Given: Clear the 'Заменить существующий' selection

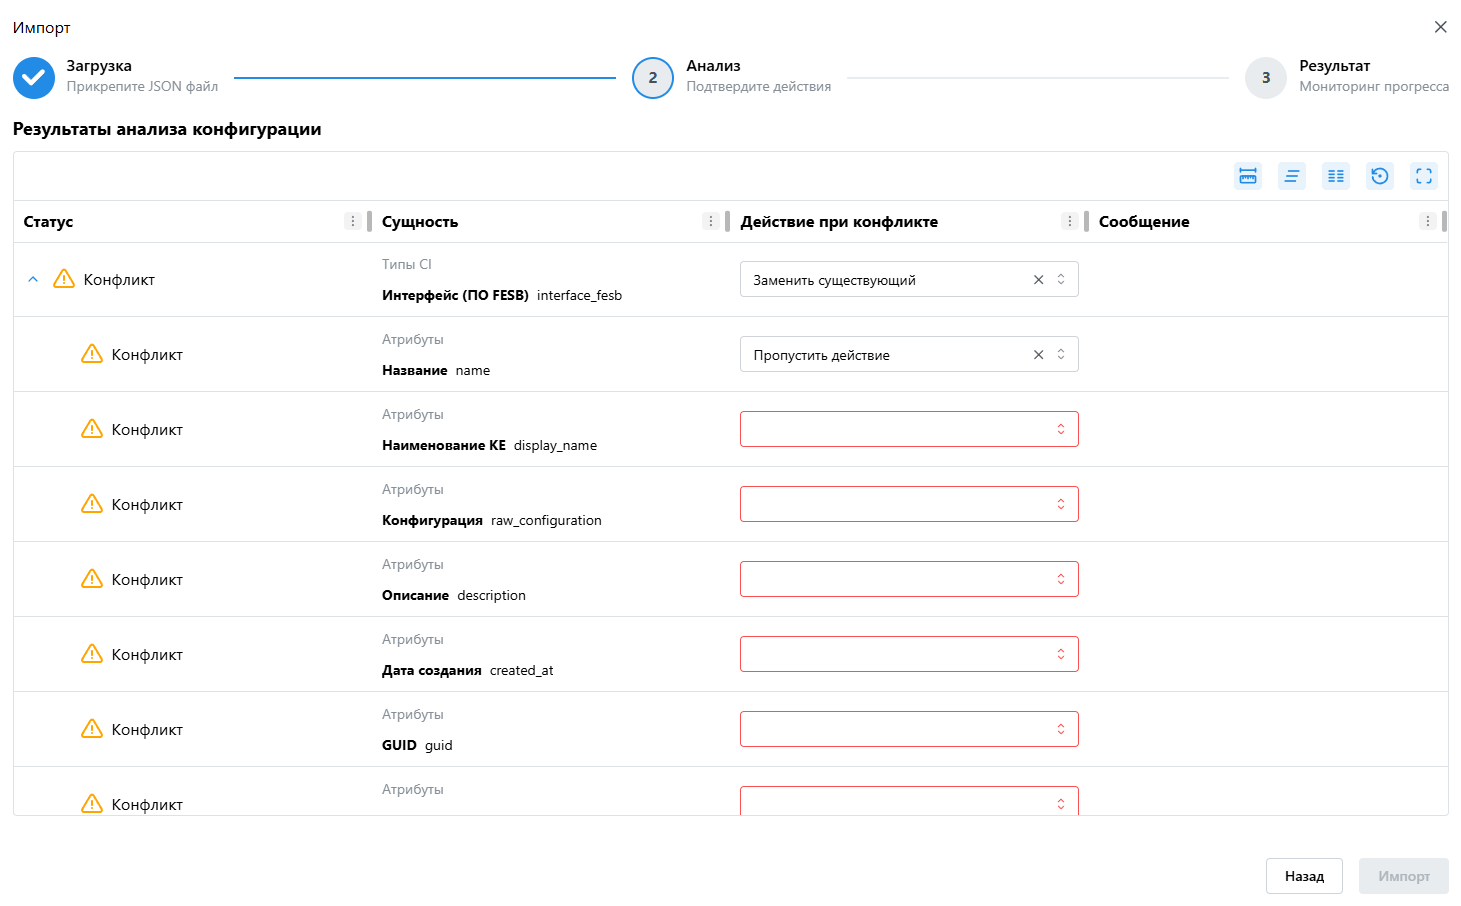Looking at the screenshot, I should click(x=1038, y=280).
